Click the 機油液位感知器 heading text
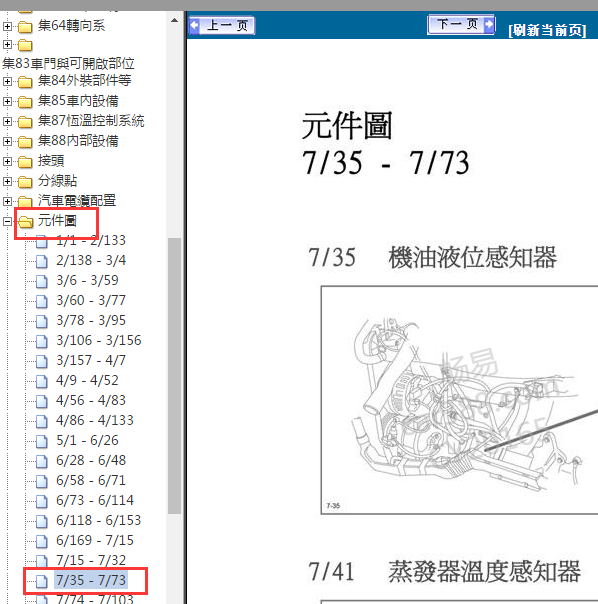This screenshot has width=598, height=604. (x=472, y=258)
